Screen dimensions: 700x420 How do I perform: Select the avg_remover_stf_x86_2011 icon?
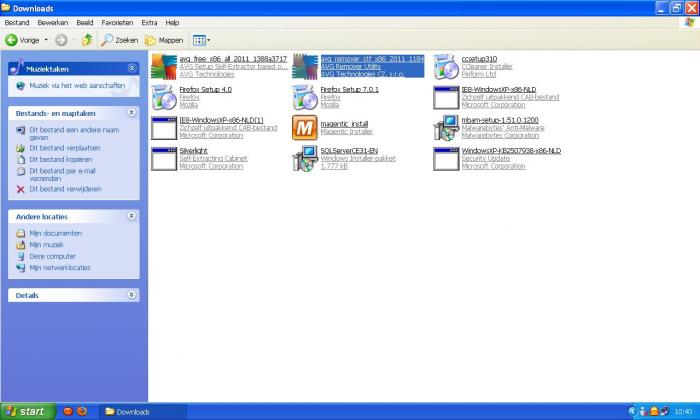tap(305, 67)
